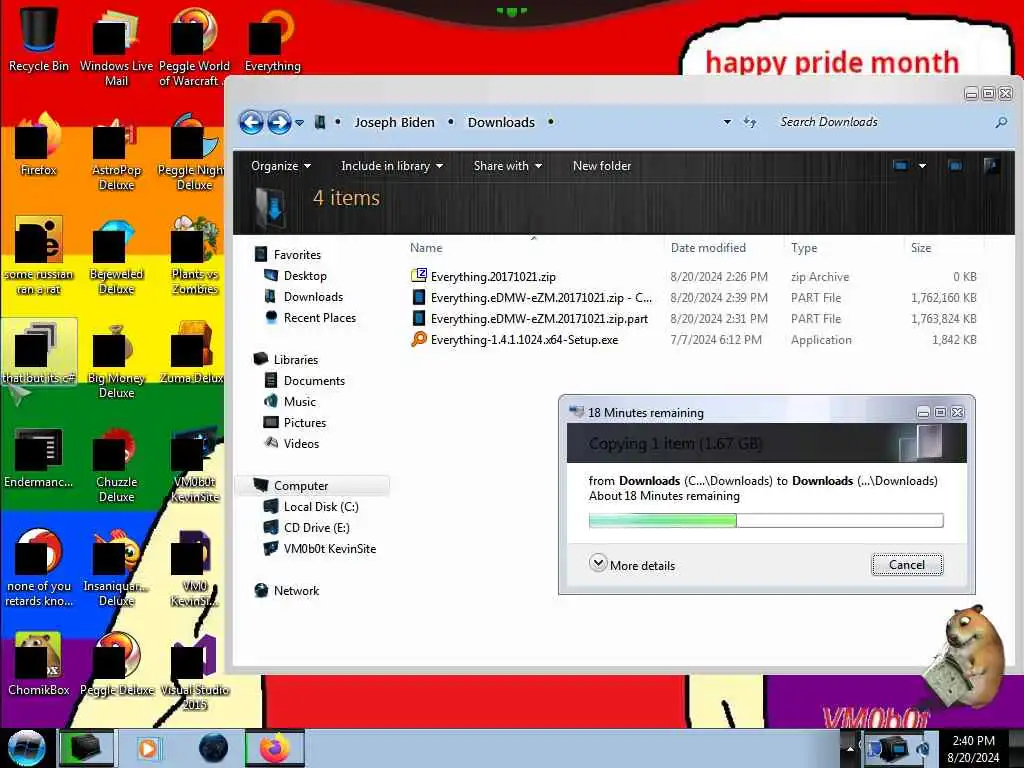Expand More details in copy dialog
The height and width of the screenshot is (768, 1024).
(x=632, y=565)
